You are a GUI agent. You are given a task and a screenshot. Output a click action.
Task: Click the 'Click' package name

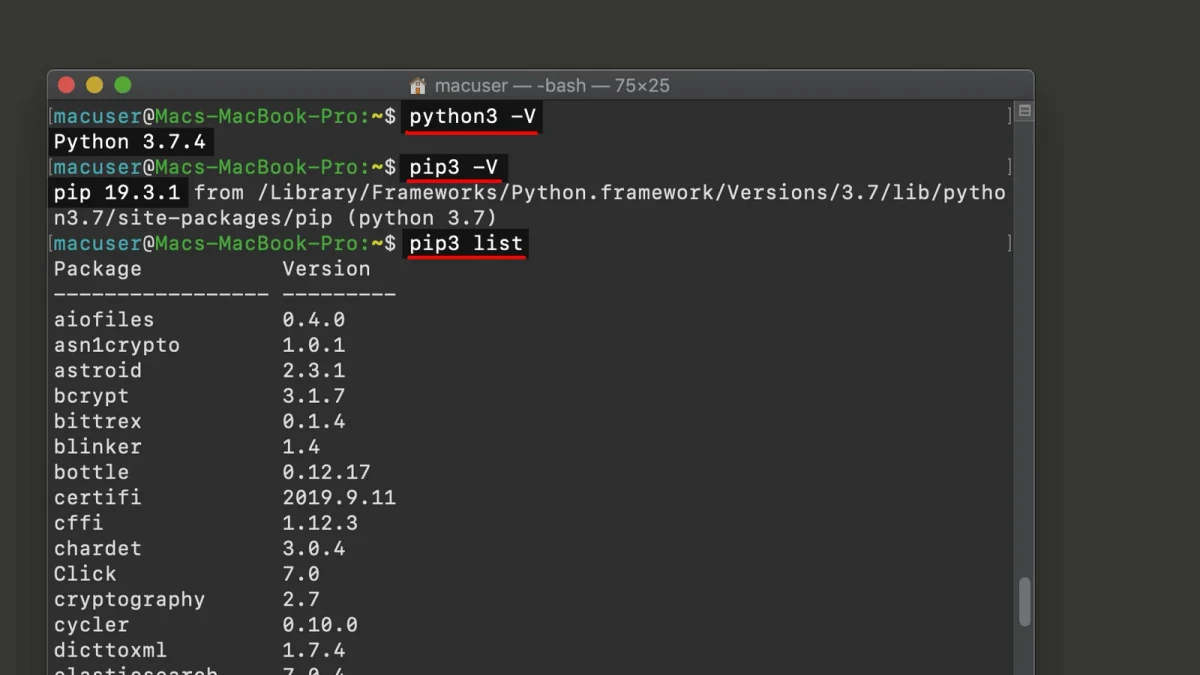(85, 574)
